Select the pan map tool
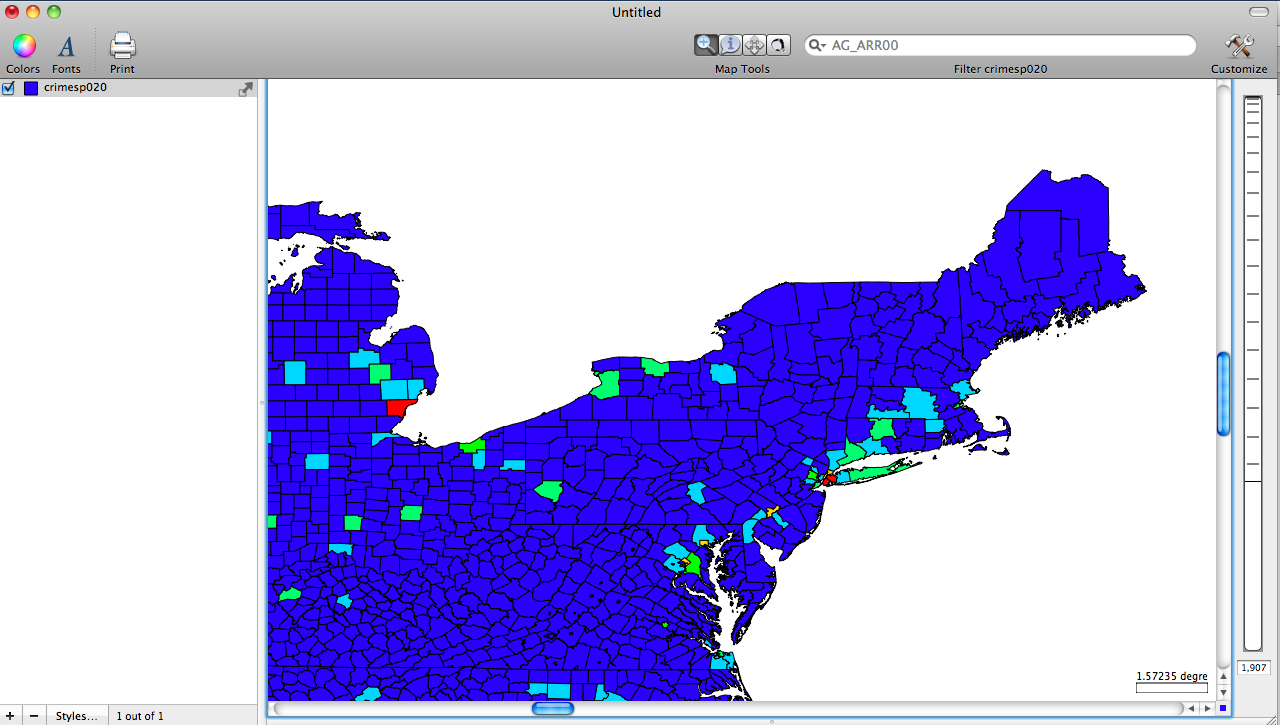Screen dimensions: 1280x725 click(x=755, y=45)
